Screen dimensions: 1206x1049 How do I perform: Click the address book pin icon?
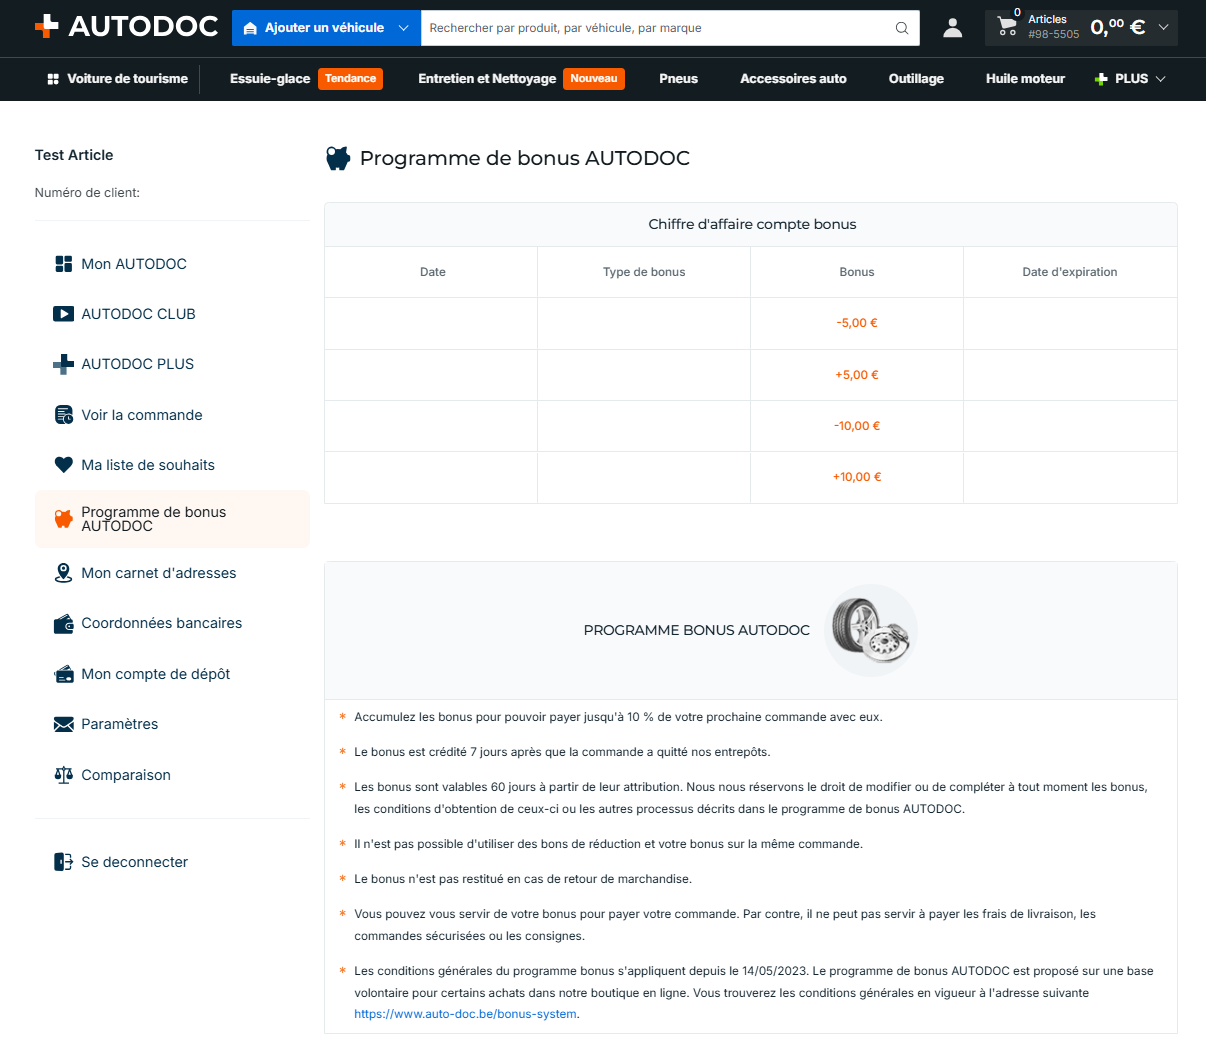coord(64,573)
